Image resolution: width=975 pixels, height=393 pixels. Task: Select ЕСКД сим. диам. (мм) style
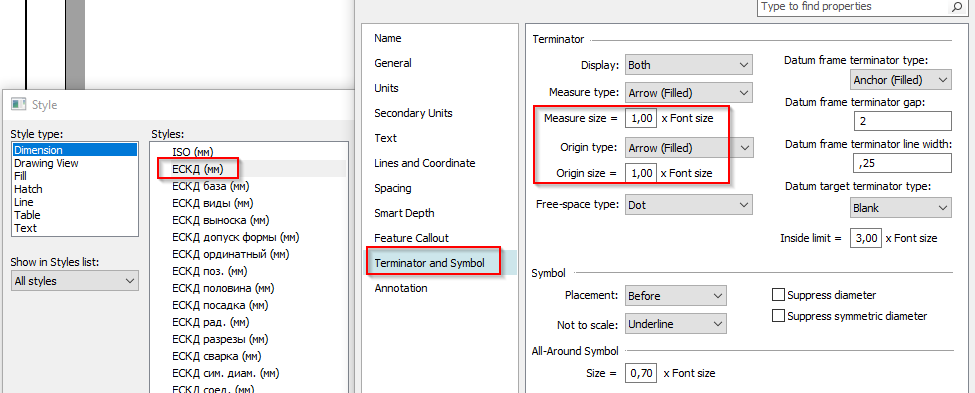pos(226,373)
